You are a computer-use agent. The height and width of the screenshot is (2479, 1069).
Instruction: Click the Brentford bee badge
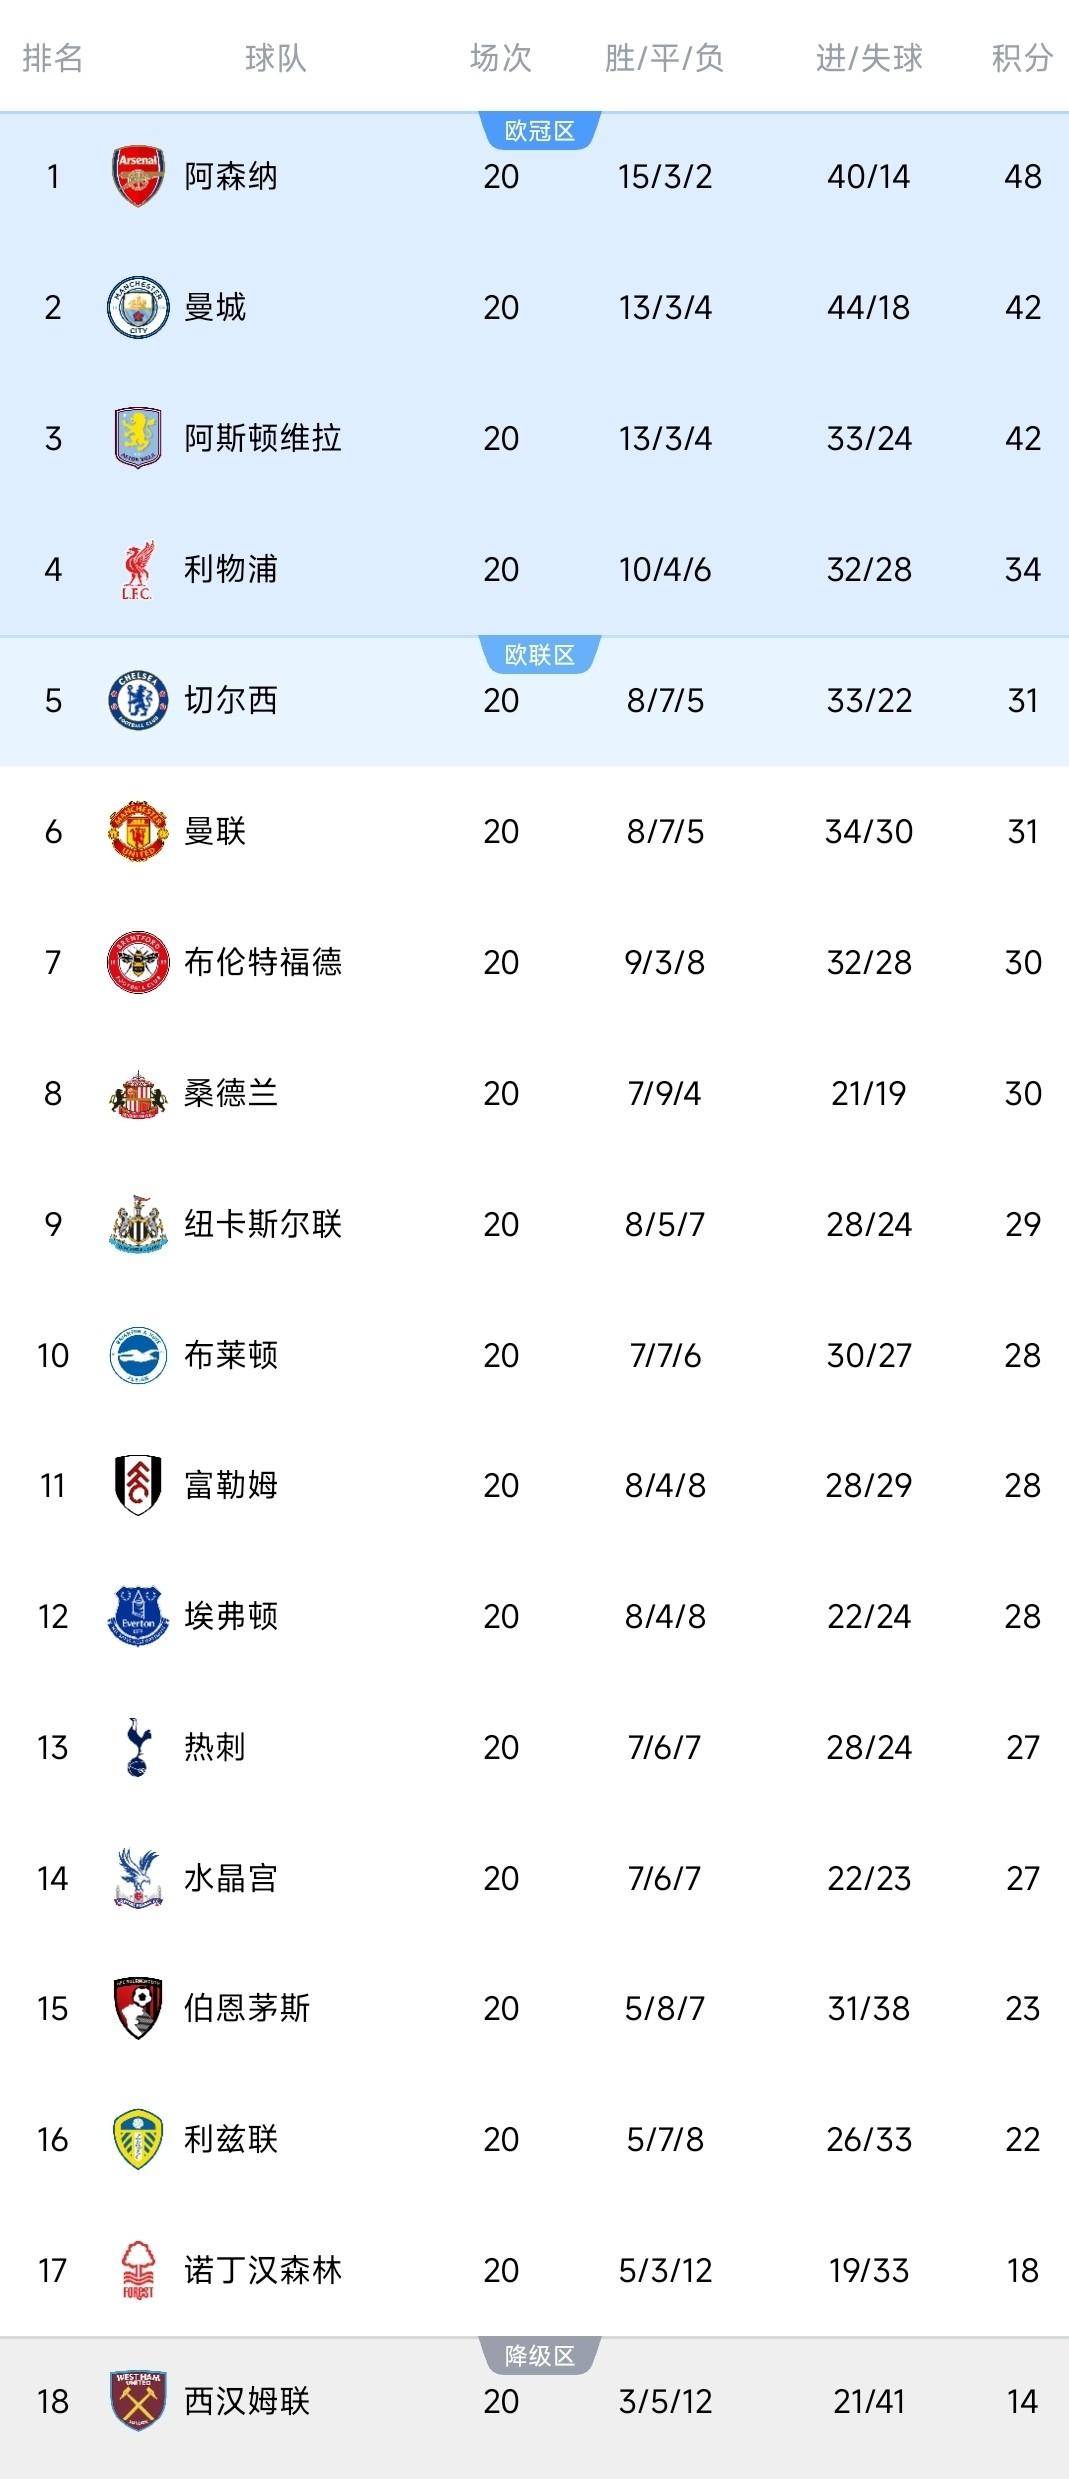(138, 962)
